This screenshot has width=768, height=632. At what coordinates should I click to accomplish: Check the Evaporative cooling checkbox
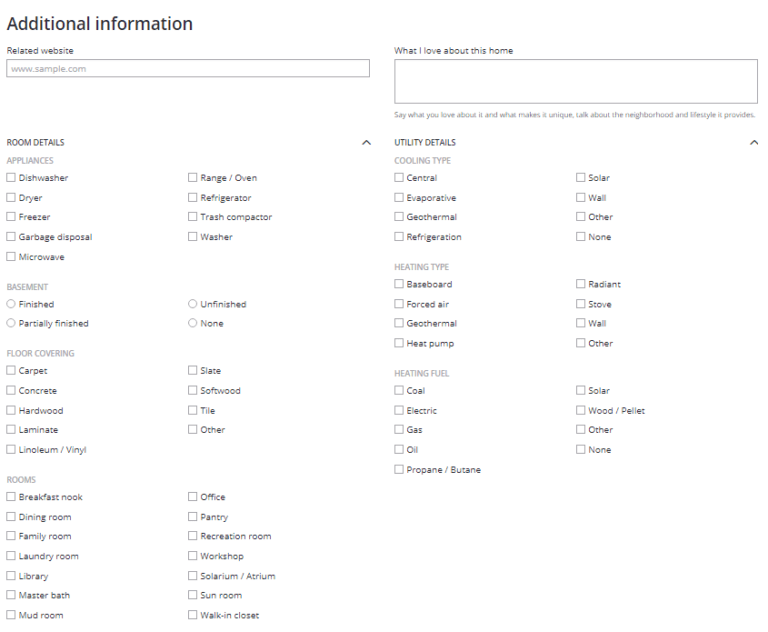399,198
